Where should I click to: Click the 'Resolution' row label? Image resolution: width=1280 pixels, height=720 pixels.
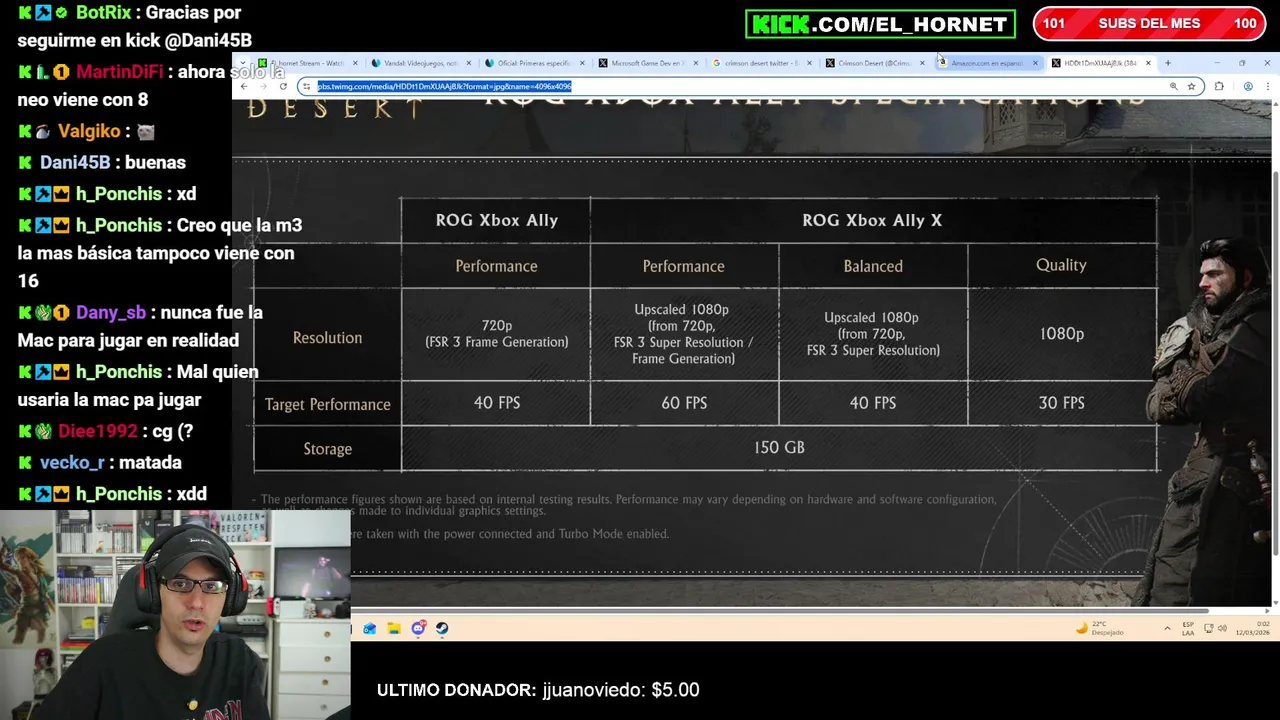tap(327, 338)
